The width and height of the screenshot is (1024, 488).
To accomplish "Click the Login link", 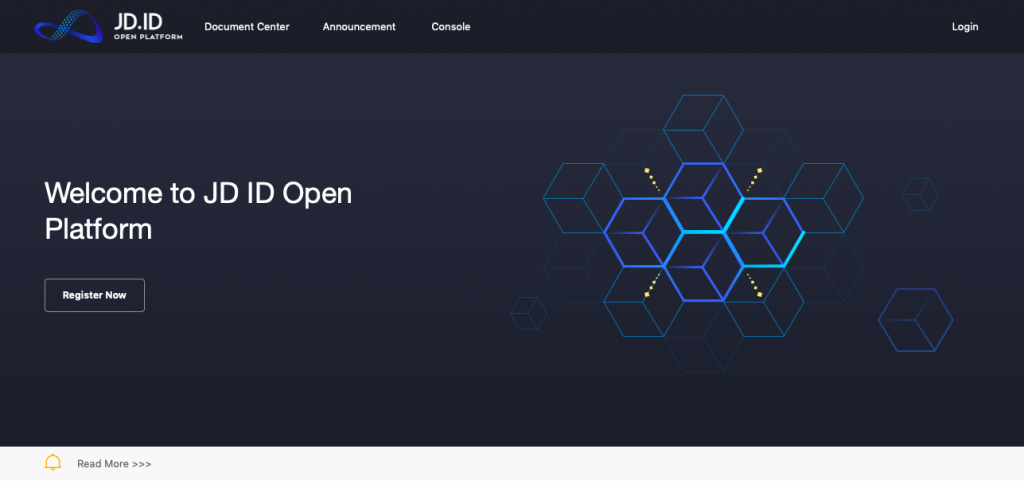I will (965, 27).
